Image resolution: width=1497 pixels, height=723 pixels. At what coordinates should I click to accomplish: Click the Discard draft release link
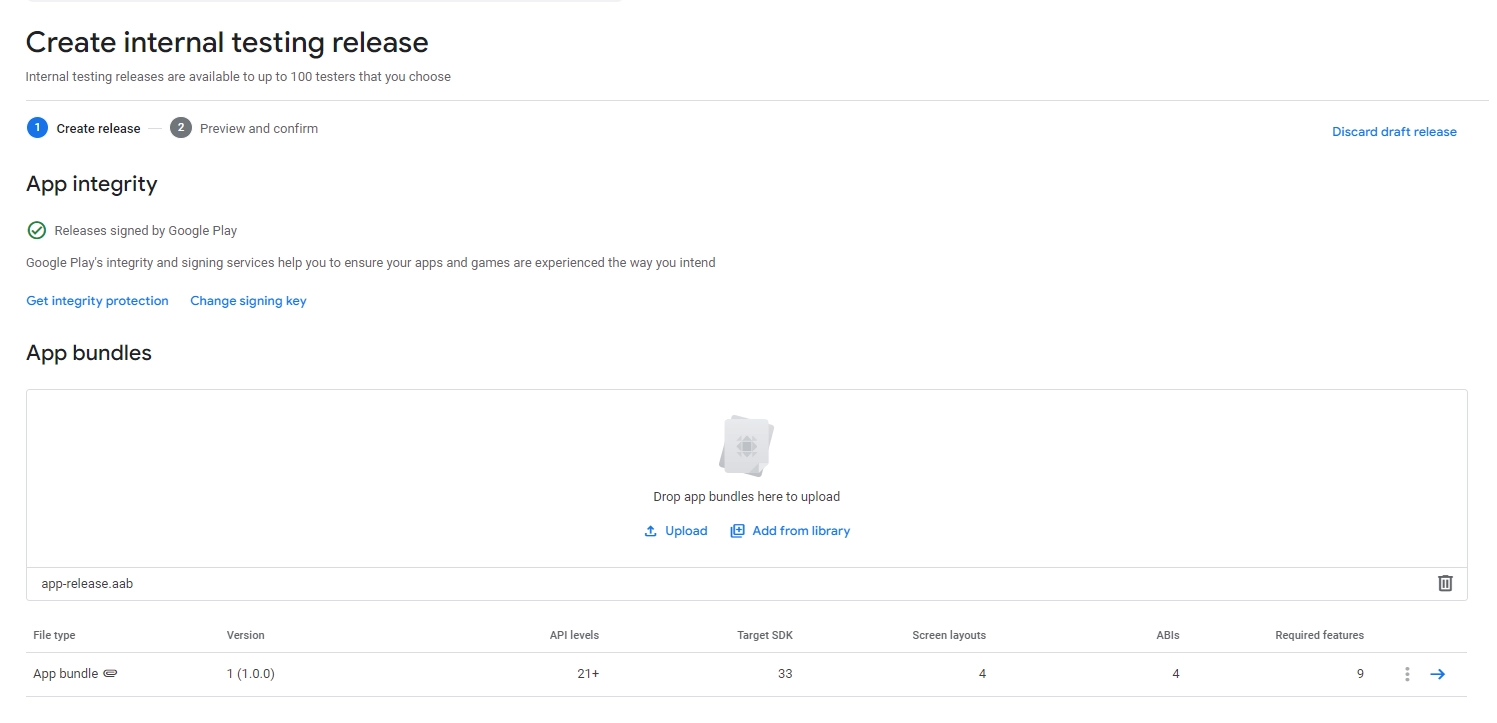tap(1394, 131)
